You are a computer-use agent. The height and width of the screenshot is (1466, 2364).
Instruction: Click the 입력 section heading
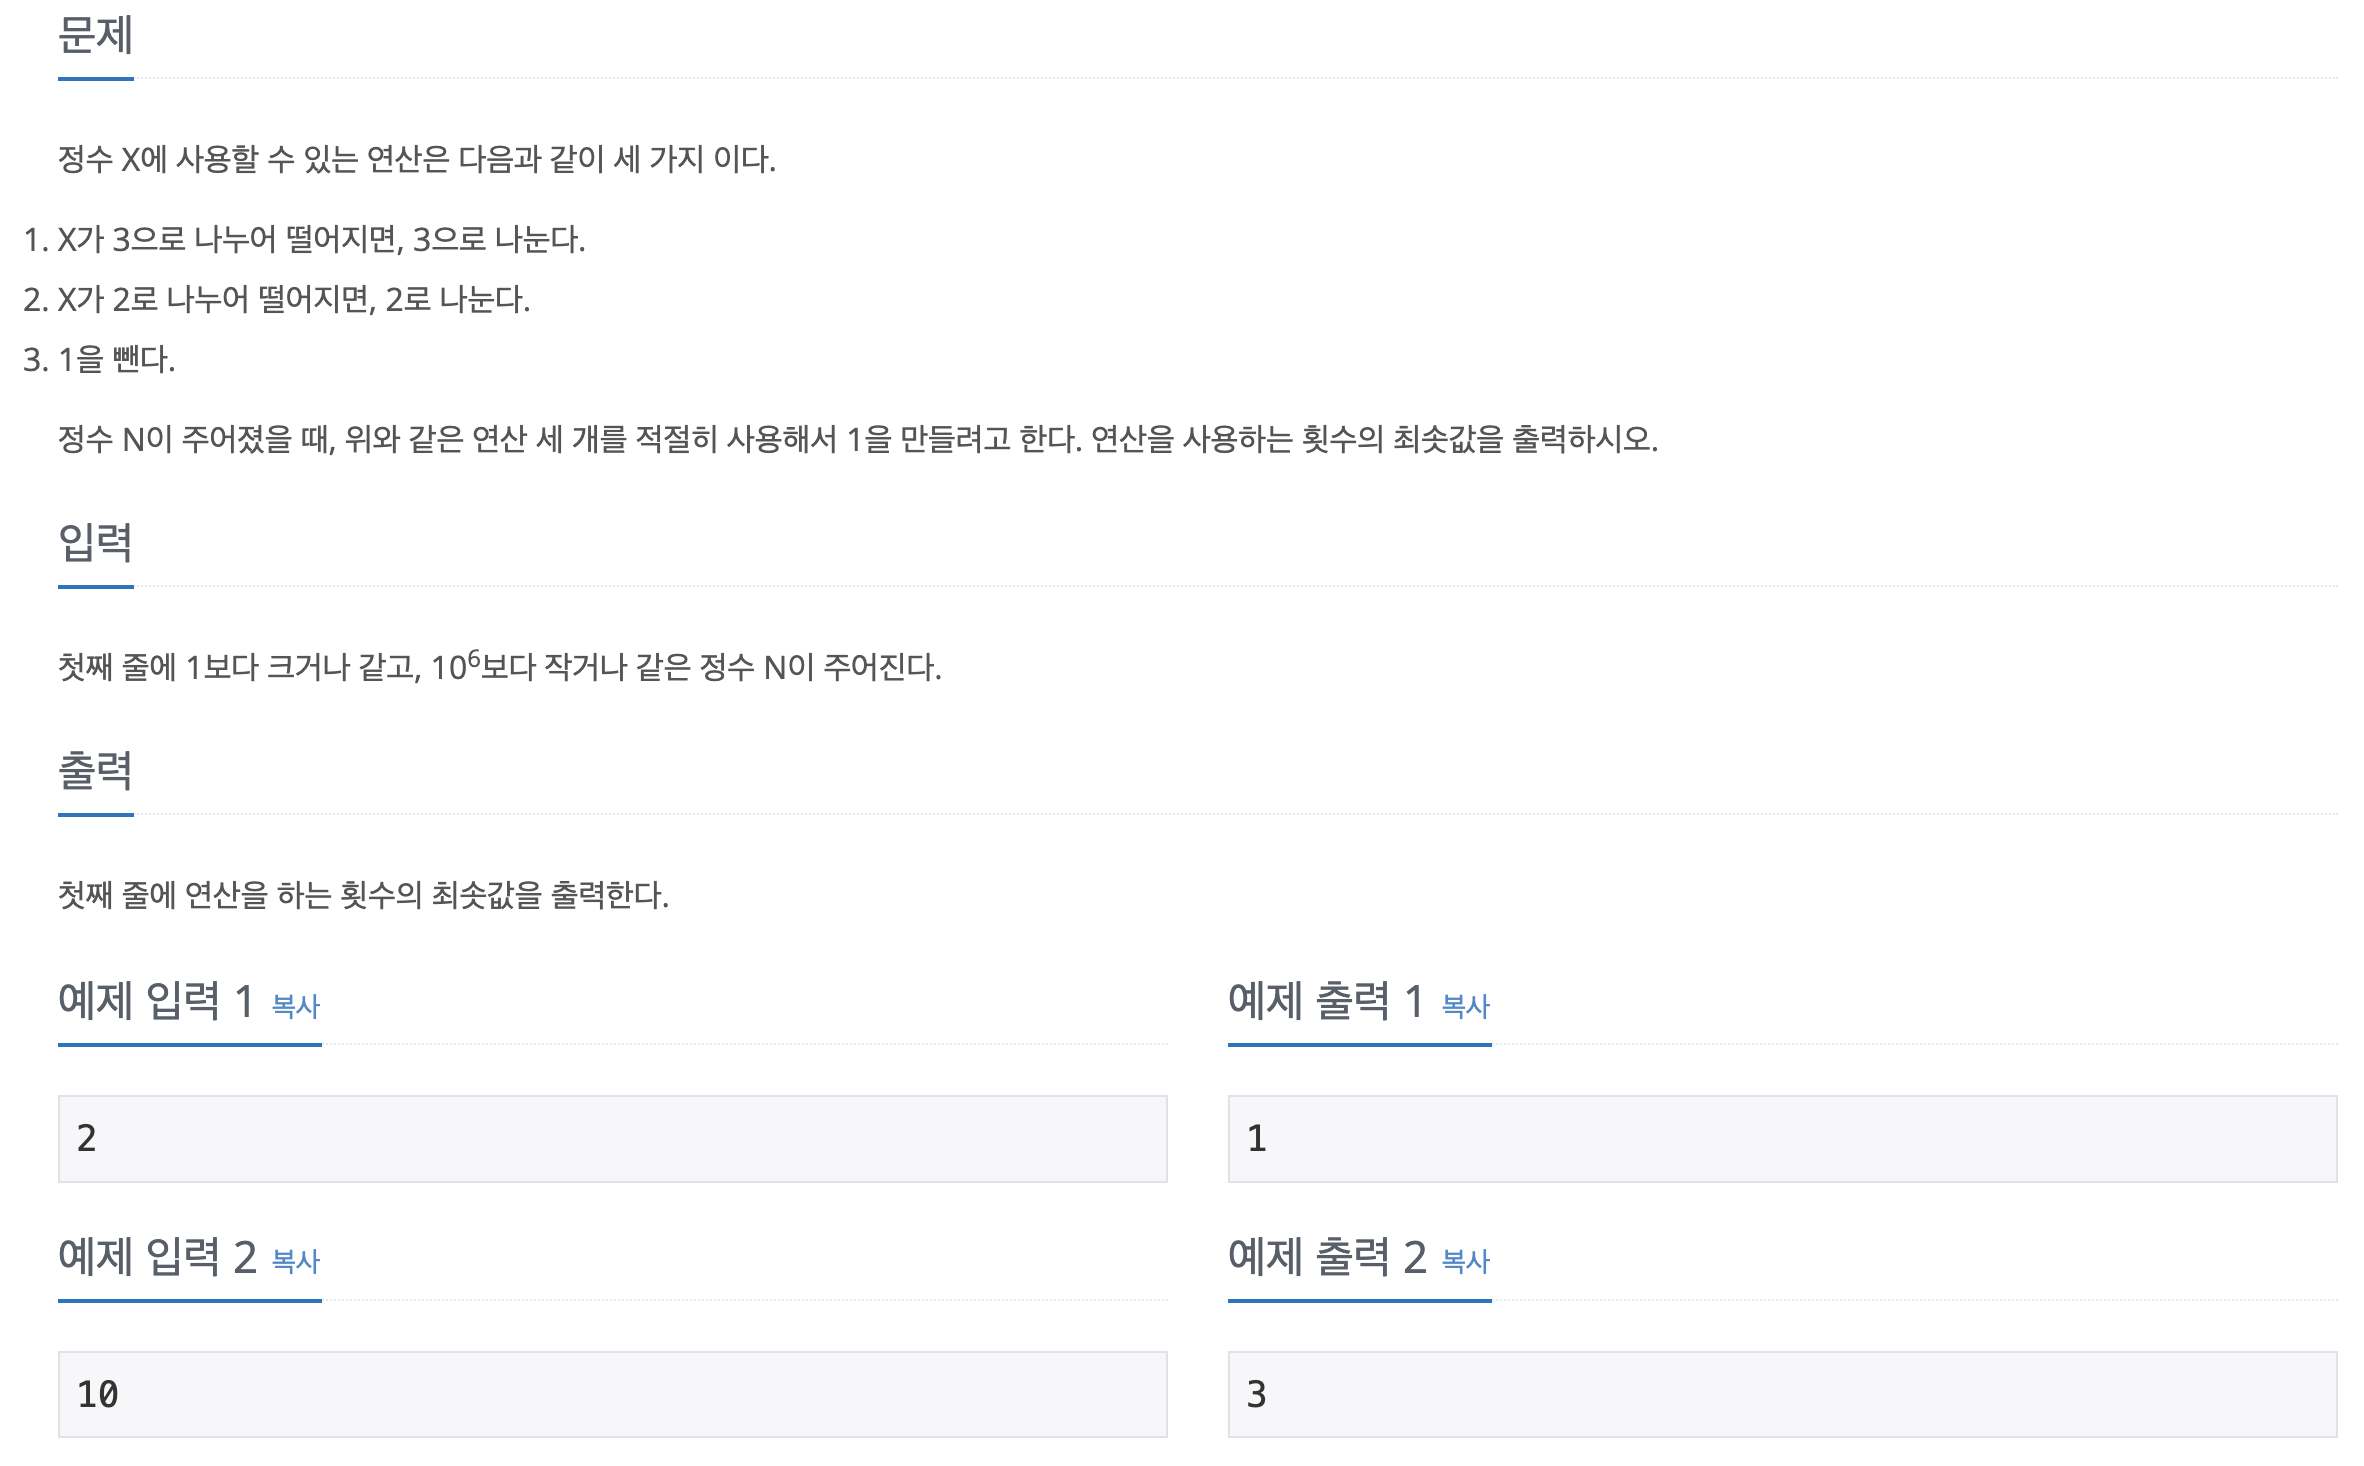96,543
